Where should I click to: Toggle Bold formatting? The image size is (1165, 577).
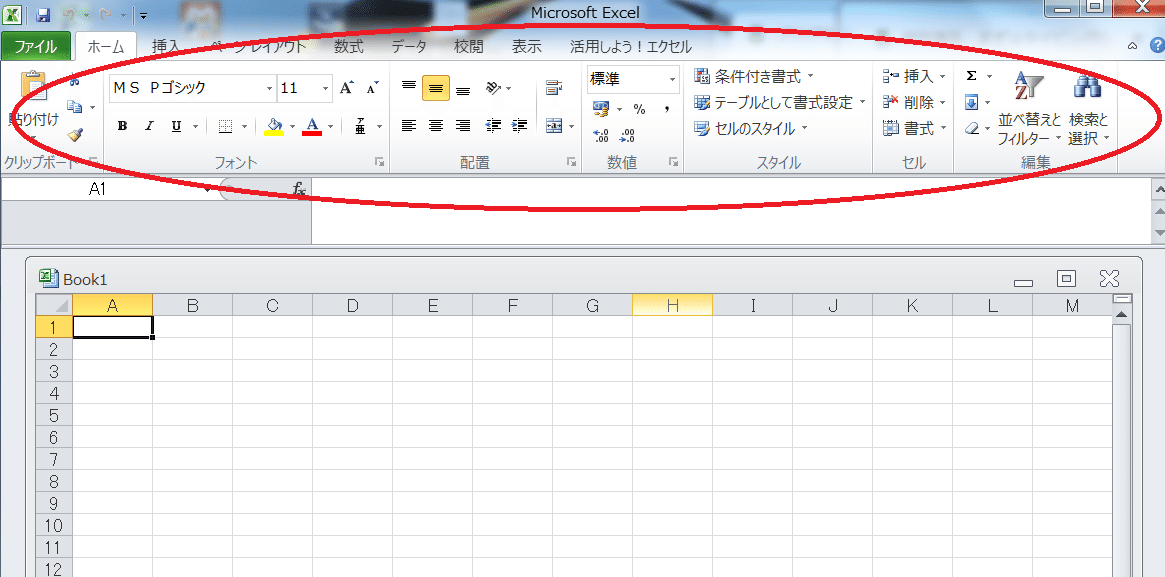point(123,126)
